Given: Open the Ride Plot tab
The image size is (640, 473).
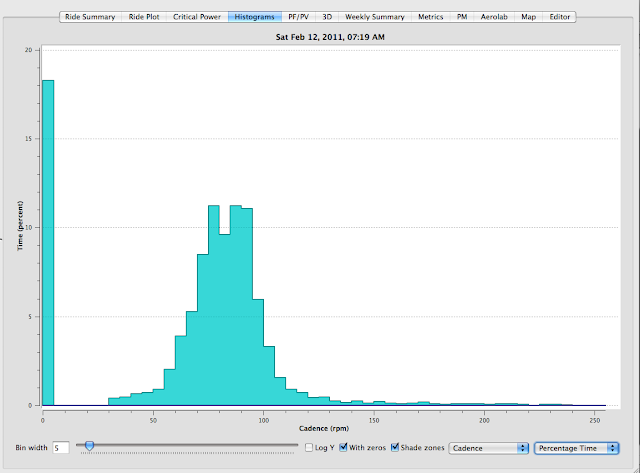Looking at the screenshot, I should 144,17.
